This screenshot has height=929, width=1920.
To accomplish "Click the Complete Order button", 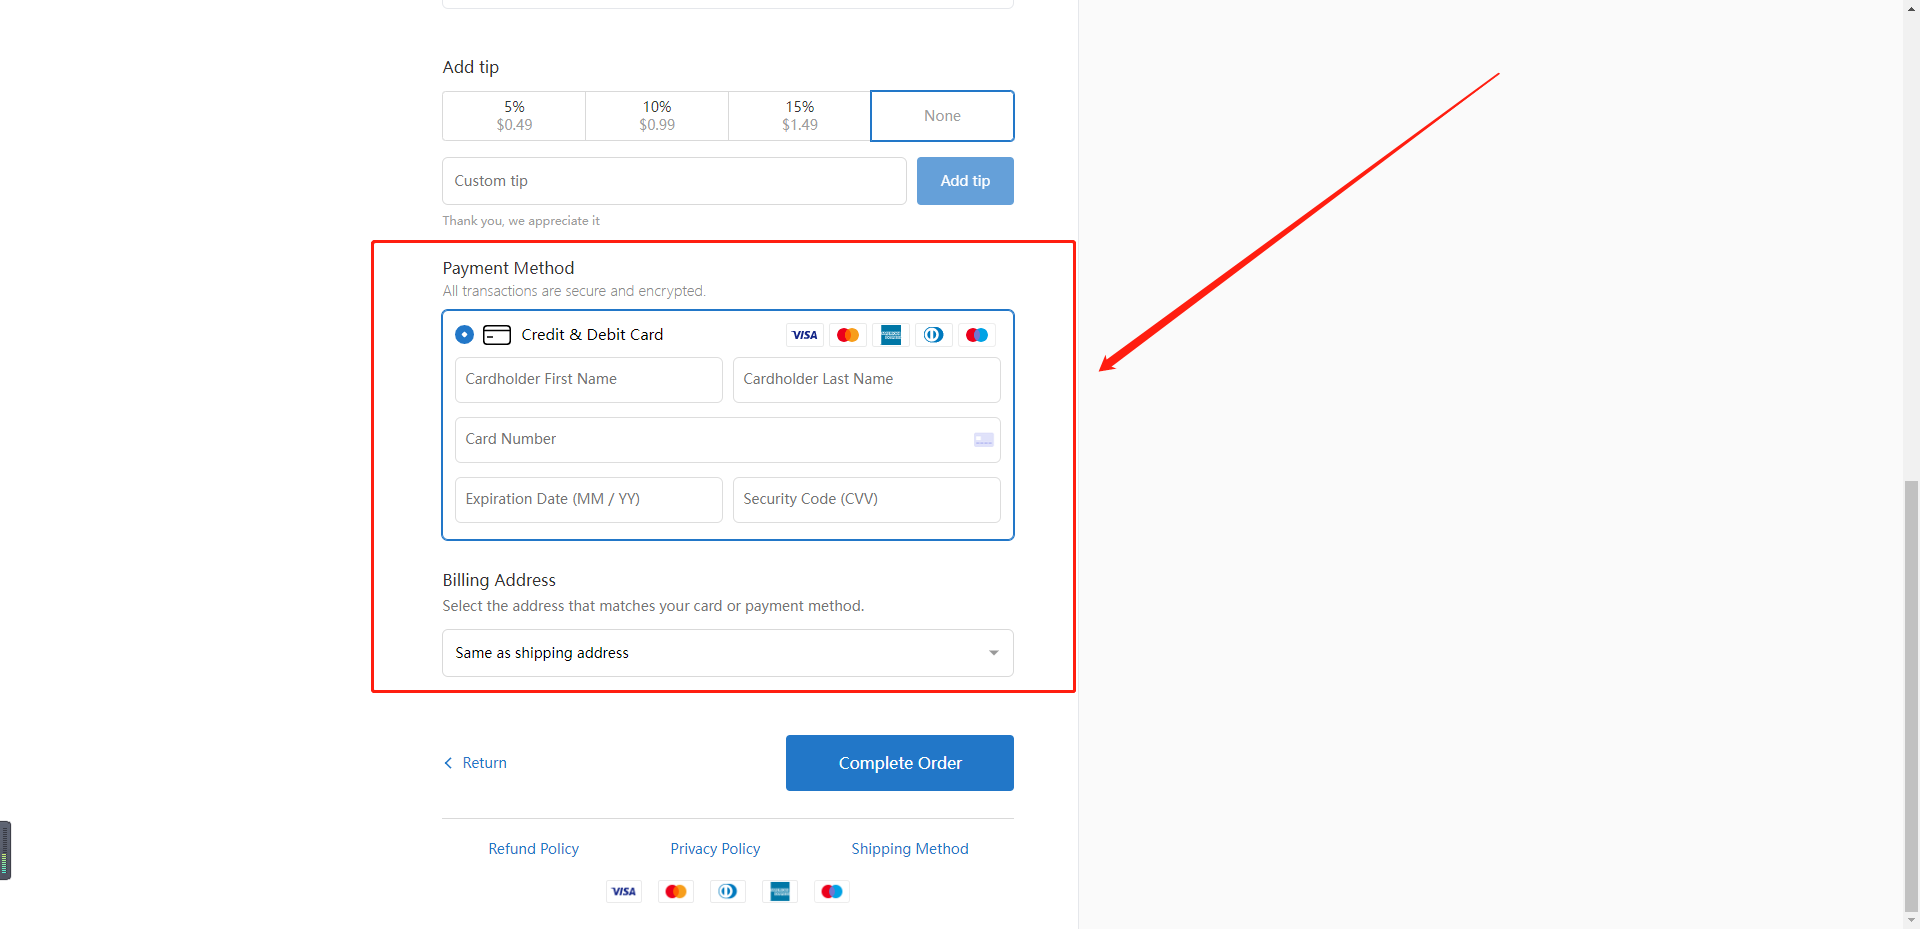I will pyautogui.click(x=900, y=763).
